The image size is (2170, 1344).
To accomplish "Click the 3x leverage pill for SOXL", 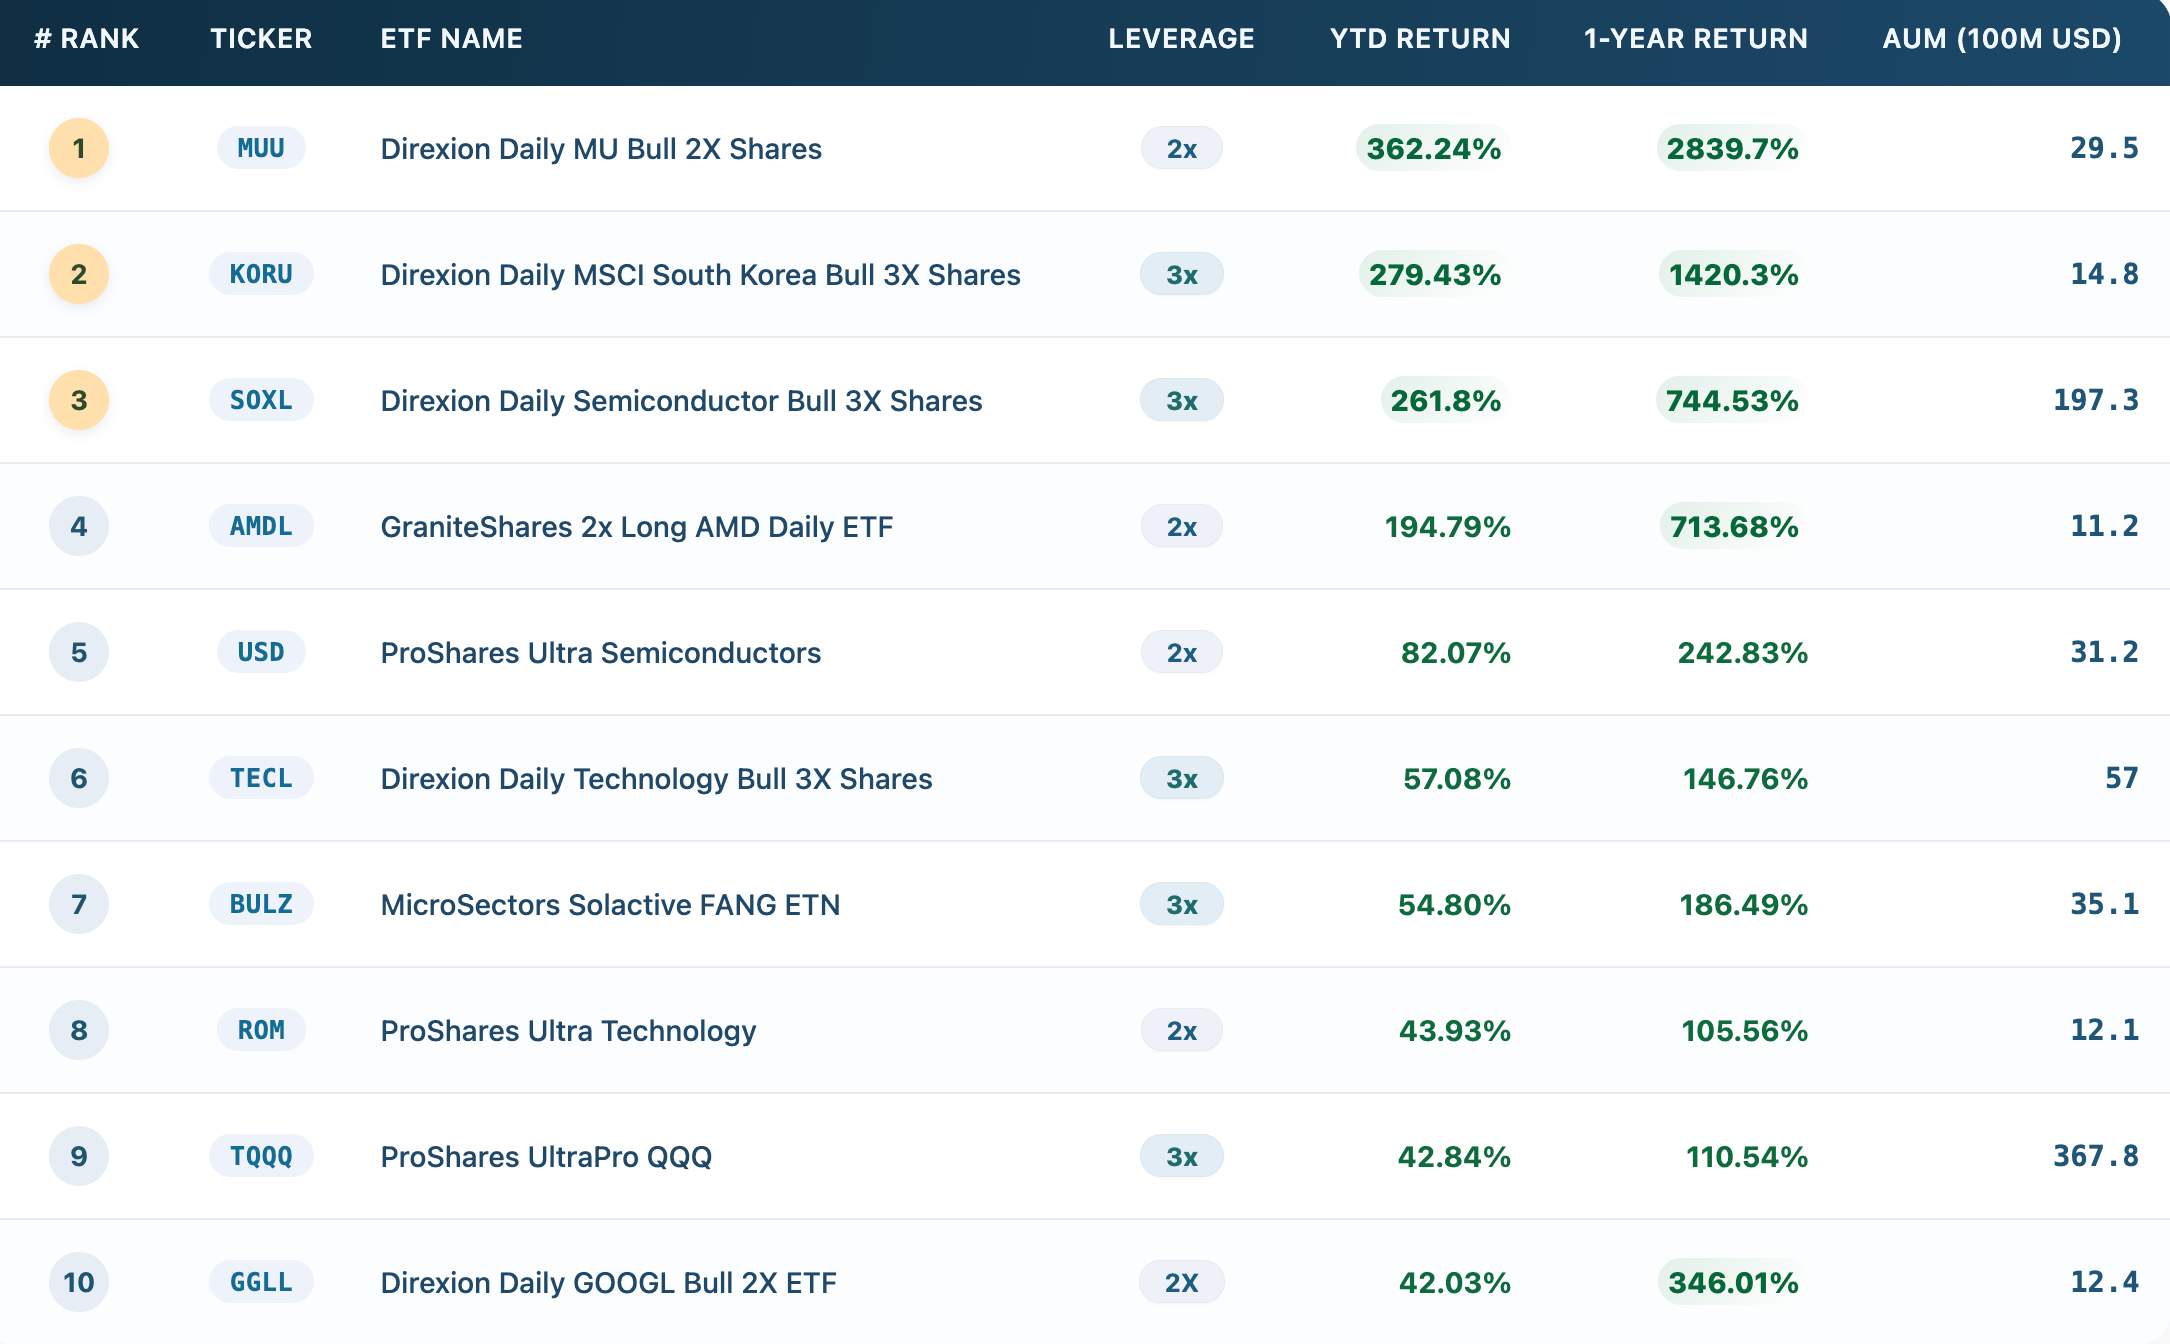I will [1181, 401].
